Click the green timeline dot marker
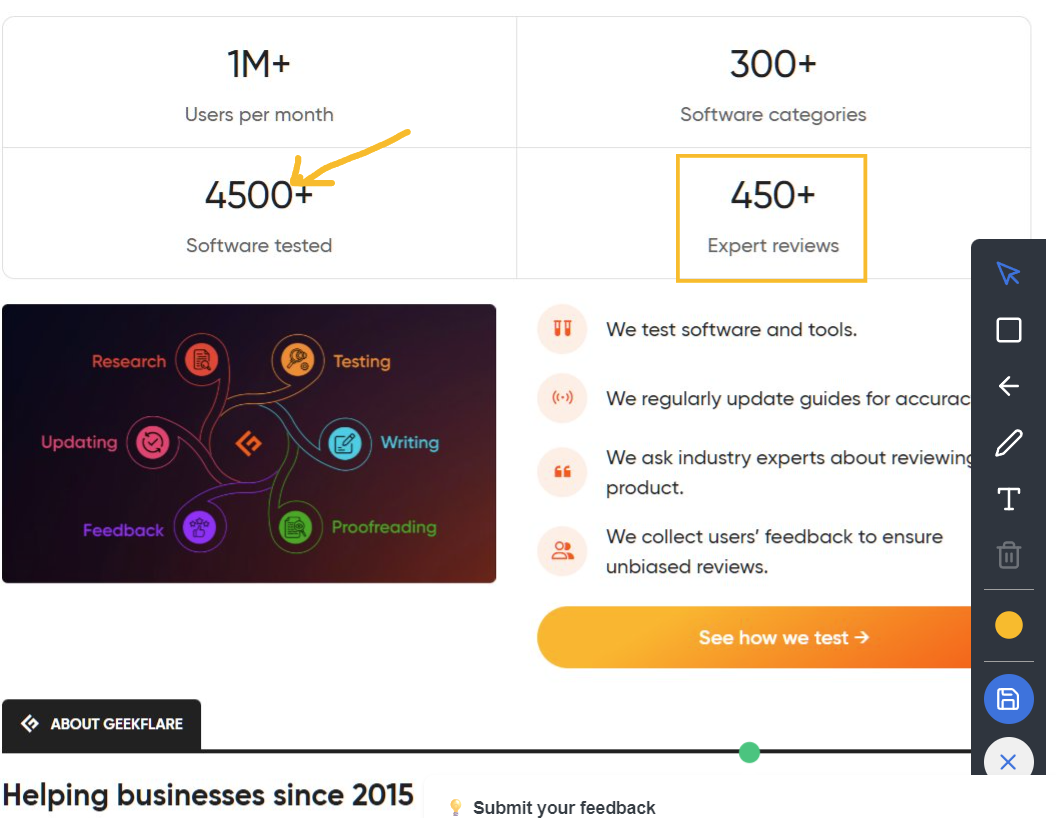The image size is (1056, 818). 749,752
